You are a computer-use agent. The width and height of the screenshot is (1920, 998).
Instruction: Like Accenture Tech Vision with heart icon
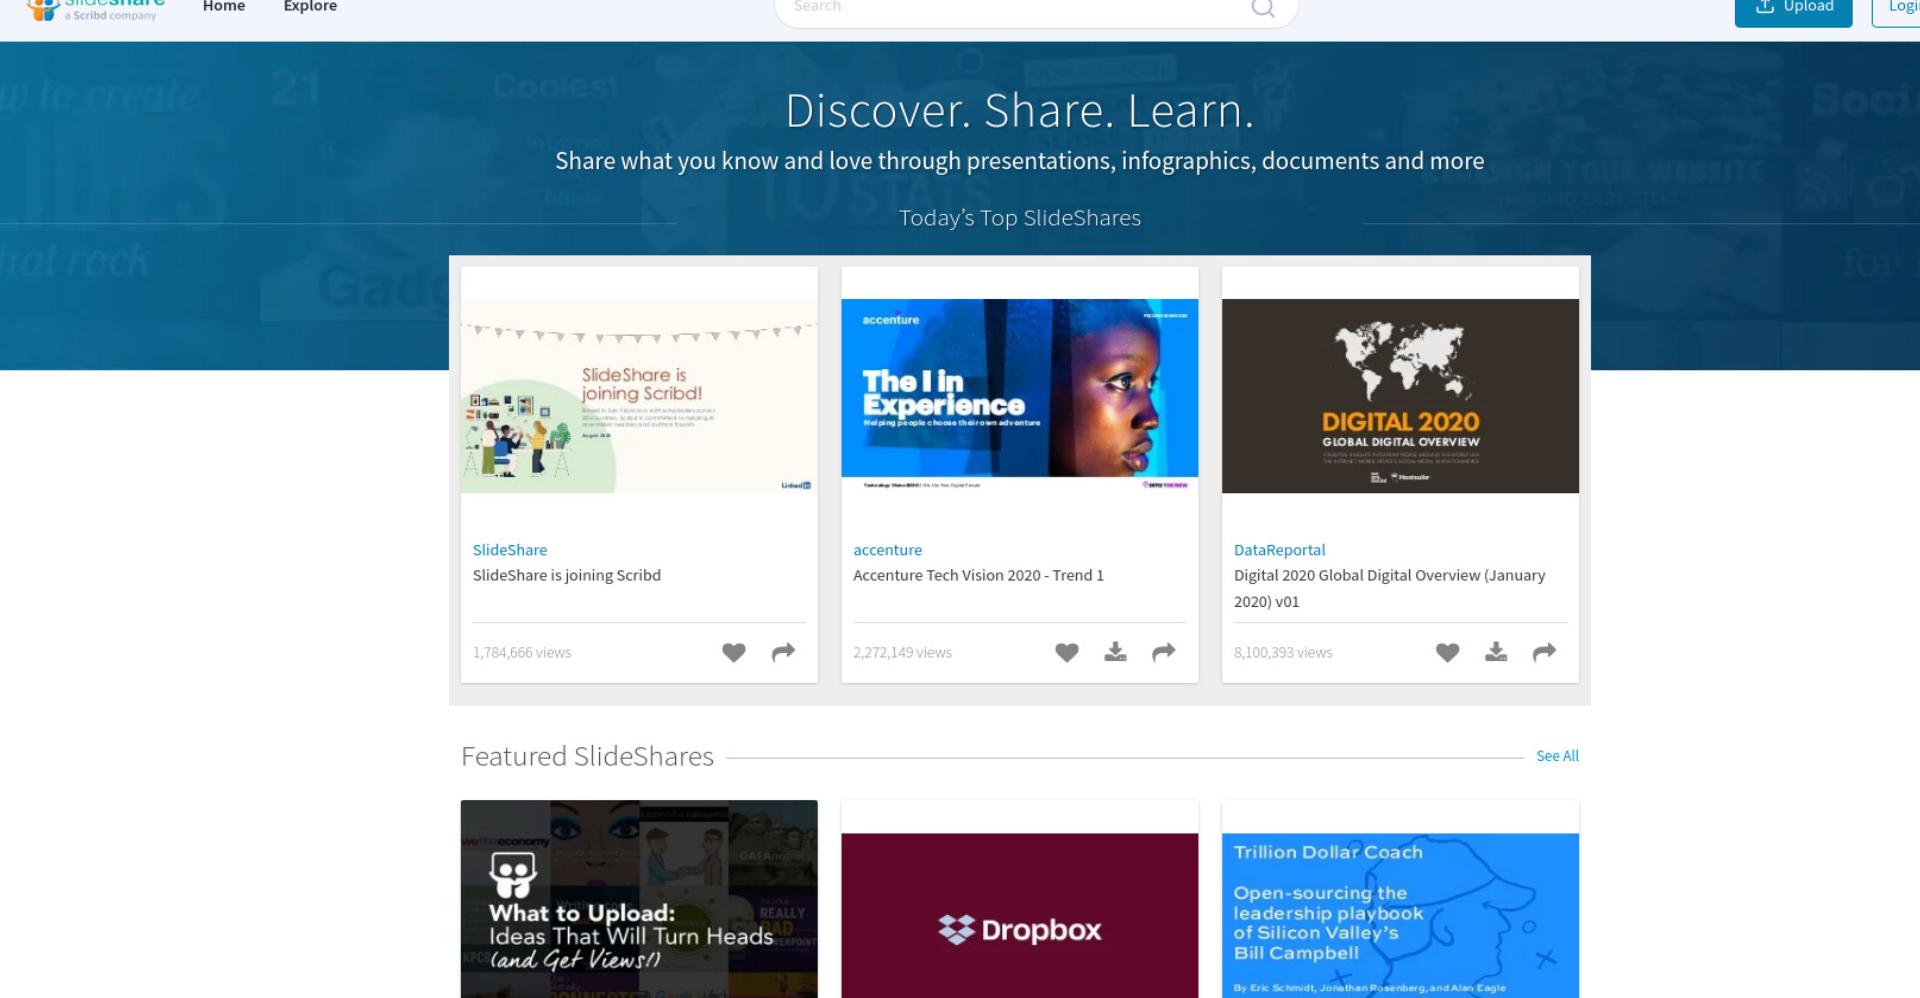click(x=1067, y=652)
